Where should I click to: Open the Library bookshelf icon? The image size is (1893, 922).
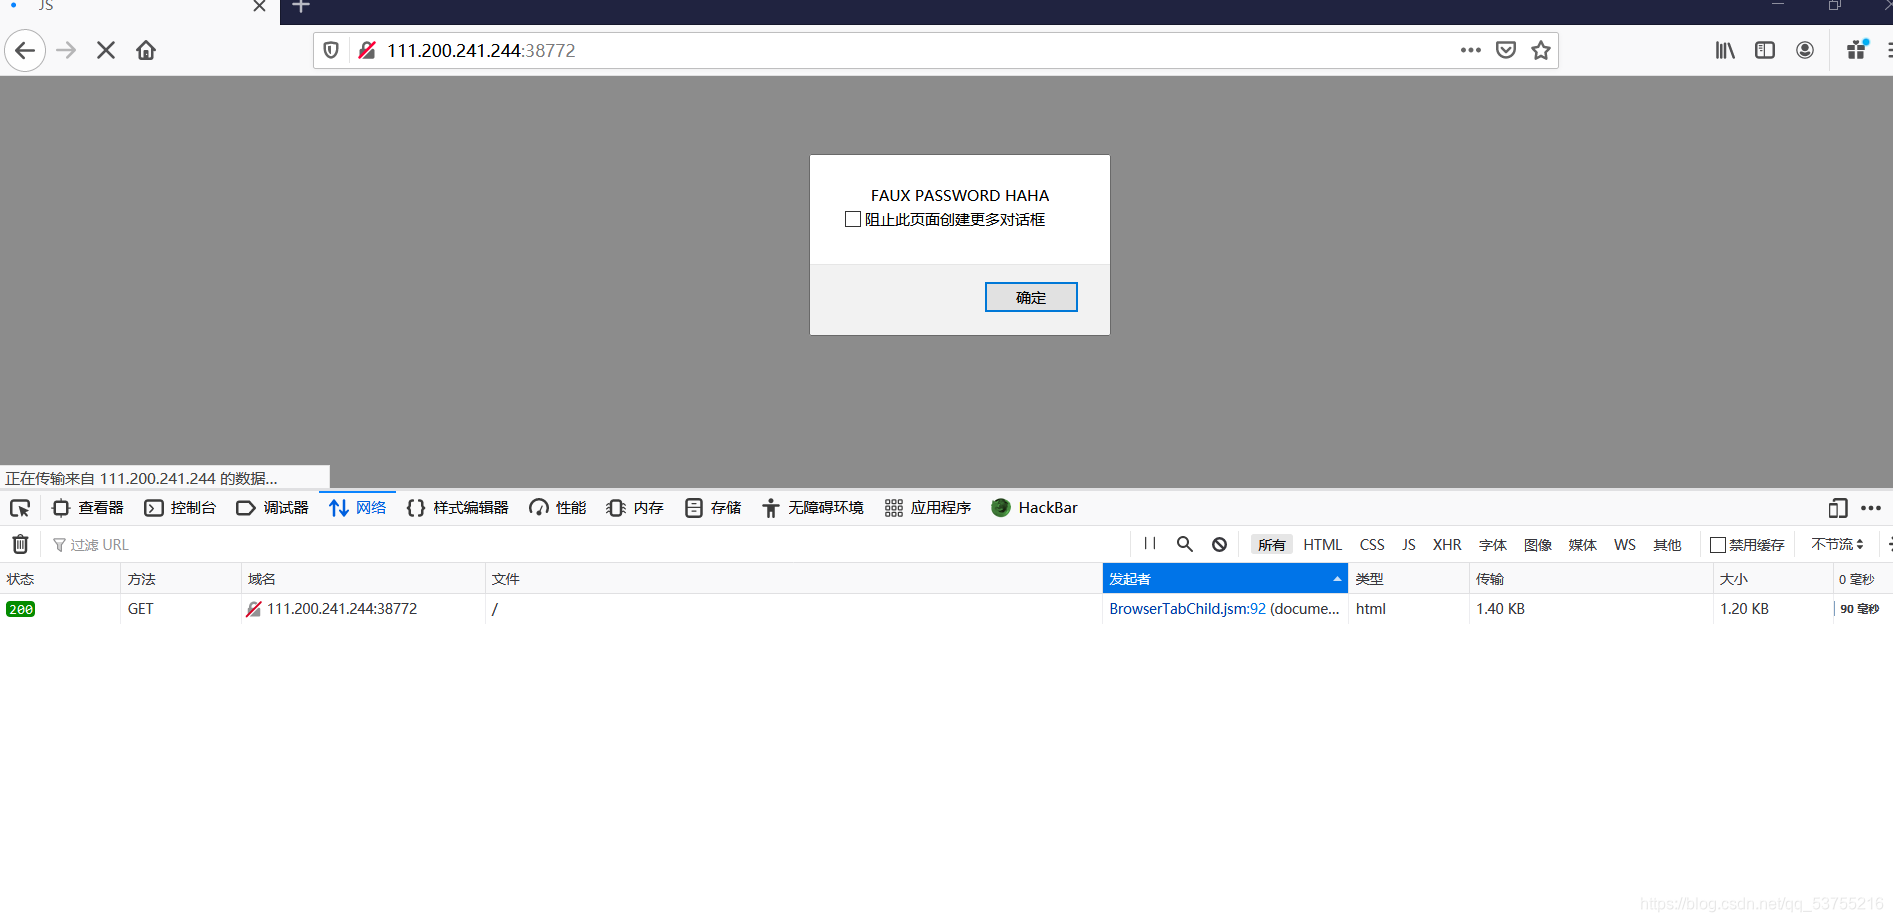(1725, 50)
